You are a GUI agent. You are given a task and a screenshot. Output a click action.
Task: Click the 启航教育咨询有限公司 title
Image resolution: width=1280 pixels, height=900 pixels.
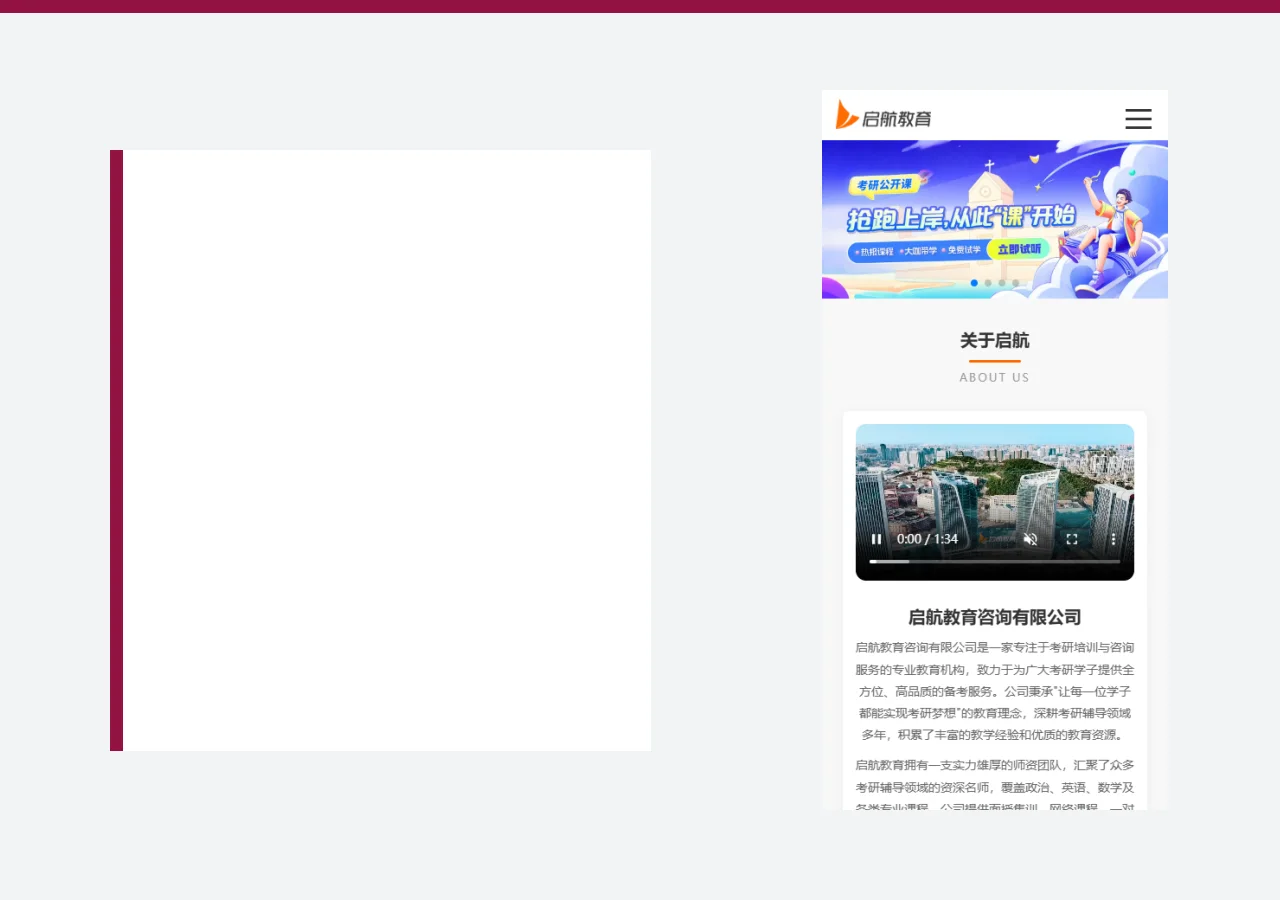click(995, 617)
